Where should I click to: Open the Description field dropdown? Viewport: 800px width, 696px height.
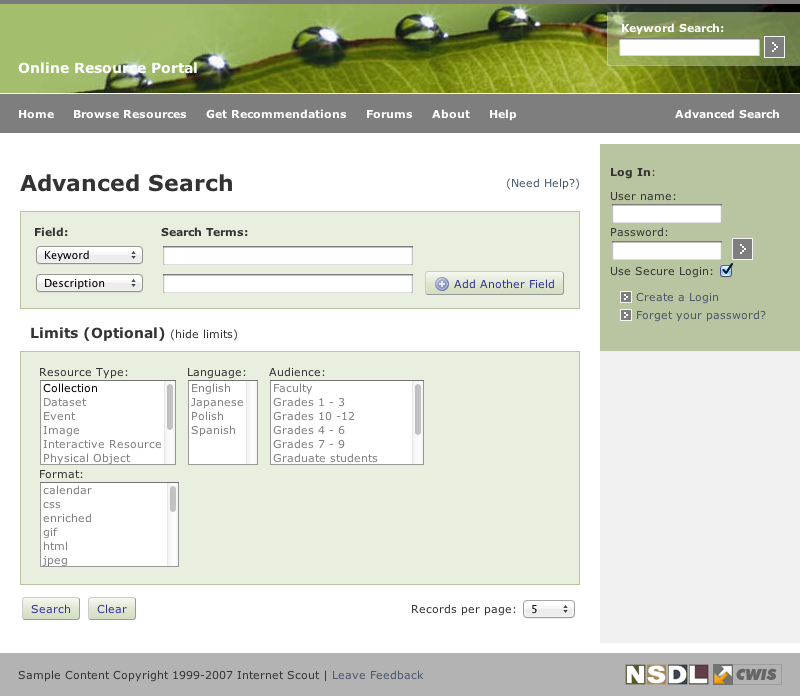pyautogui.click(x=89, y=283)
